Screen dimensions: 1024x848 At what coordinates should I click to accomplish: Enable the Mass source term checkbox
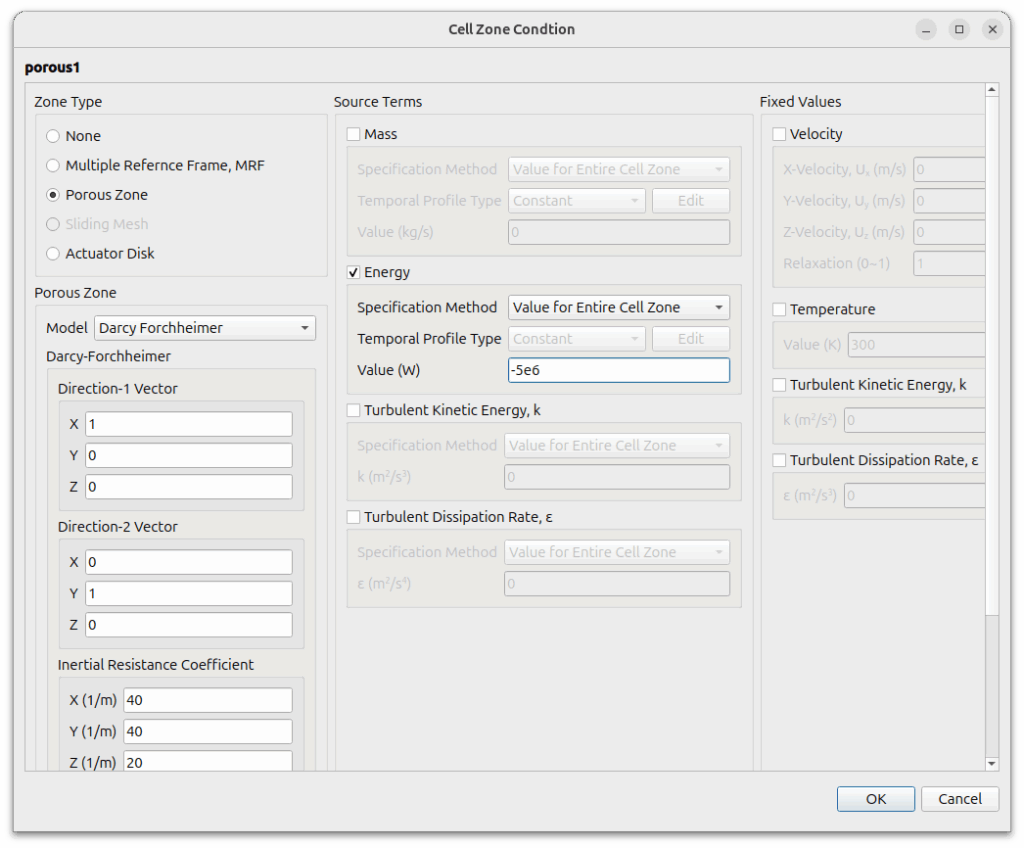click(353, 134)
